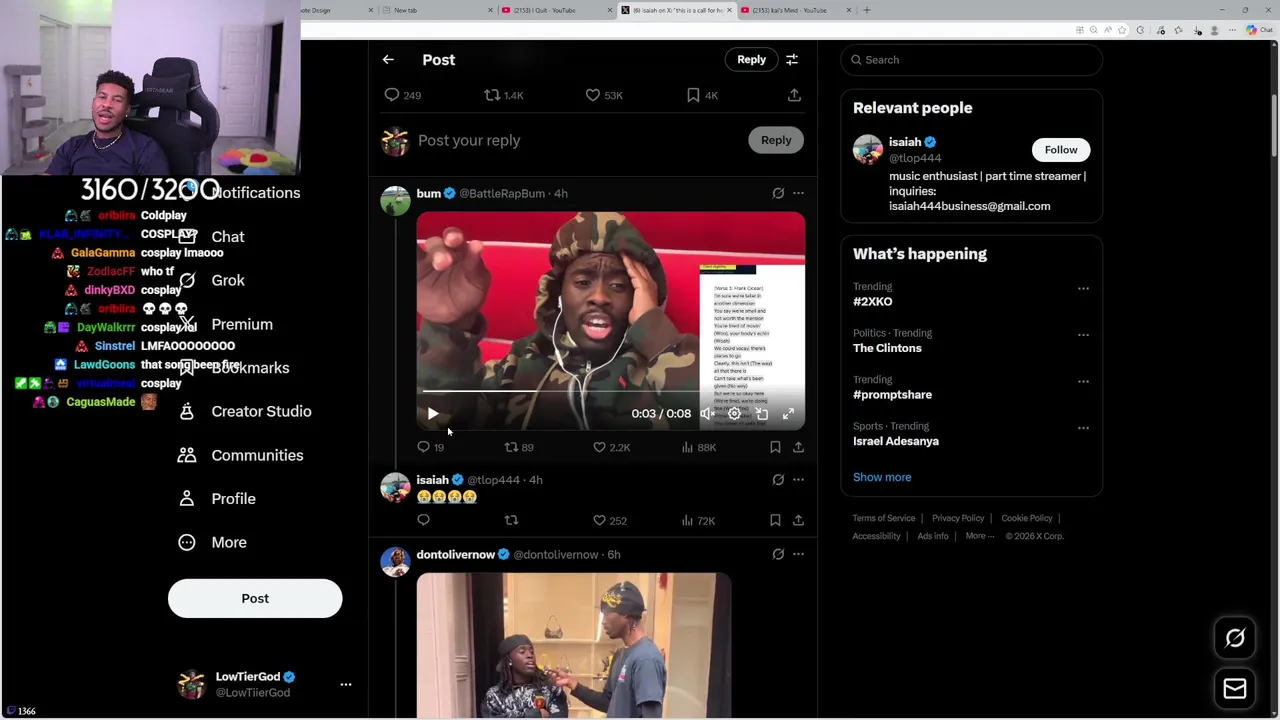The image size is (1280, 720).
Task: Open Grok action icon on bum's post
Action: [778, 193]
